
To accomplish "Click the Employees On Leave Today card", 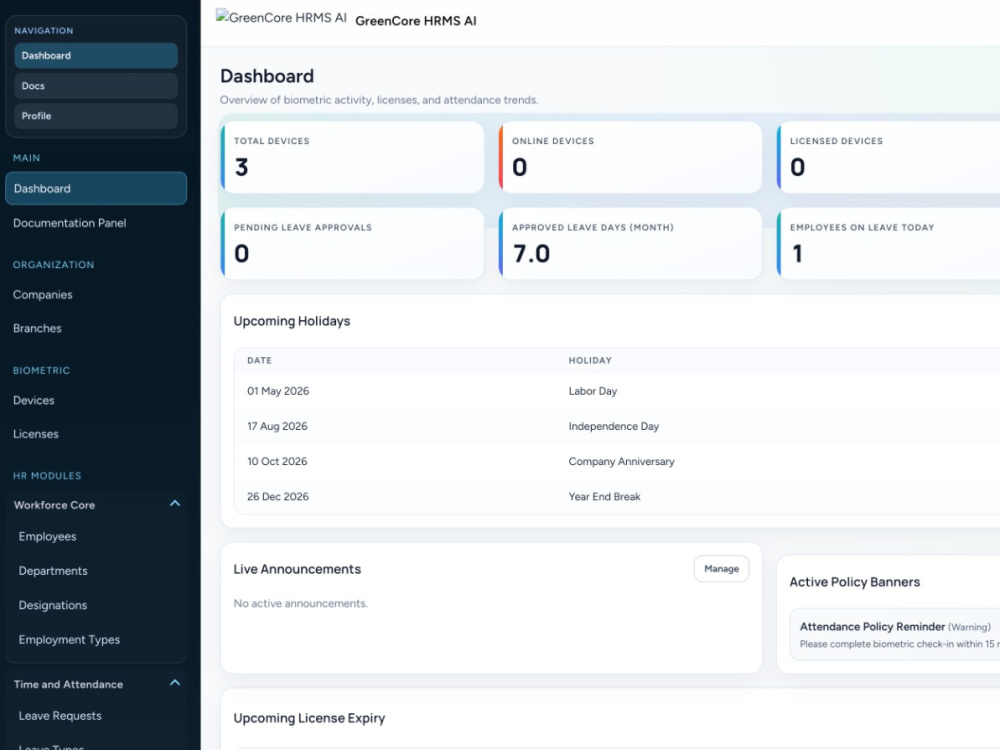I will 888,244.
